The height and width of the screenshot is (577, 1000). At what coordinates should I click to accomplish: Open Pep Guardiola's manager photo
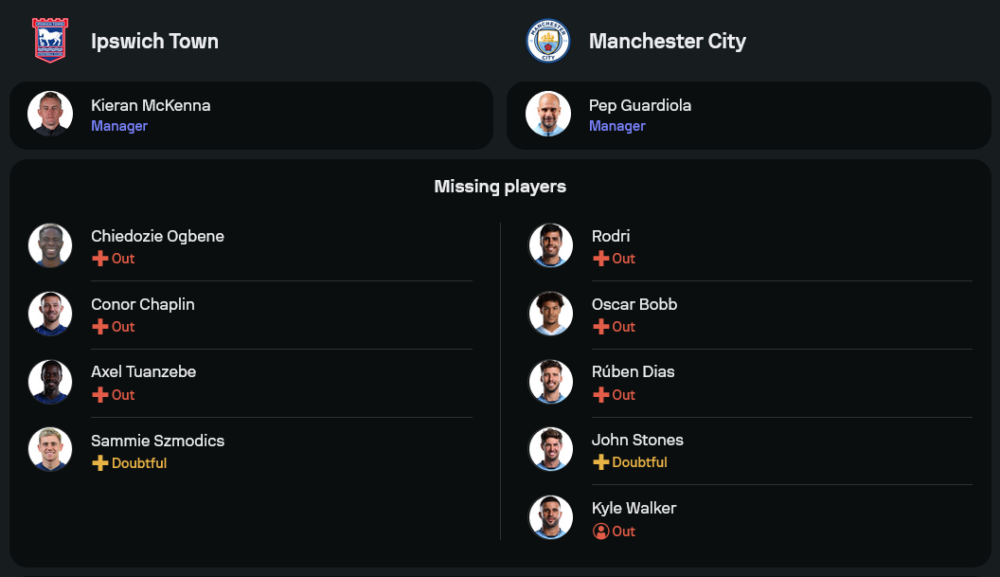(x=549, y=114)
